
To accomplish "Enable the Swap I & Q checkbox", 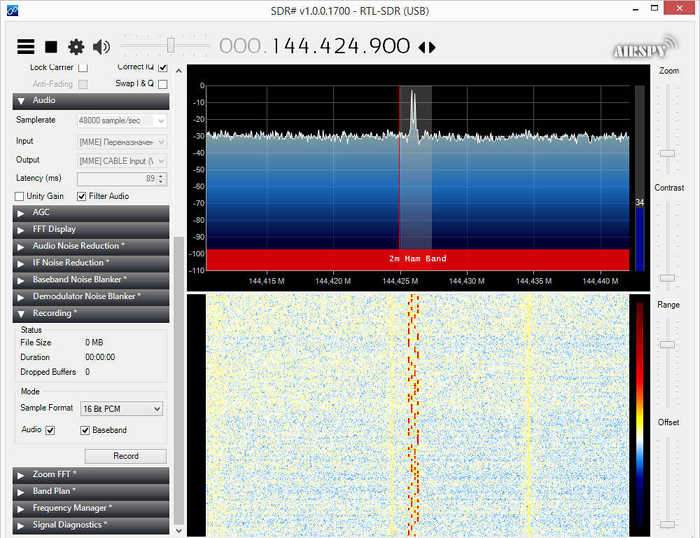I will [x=163, y=84].
